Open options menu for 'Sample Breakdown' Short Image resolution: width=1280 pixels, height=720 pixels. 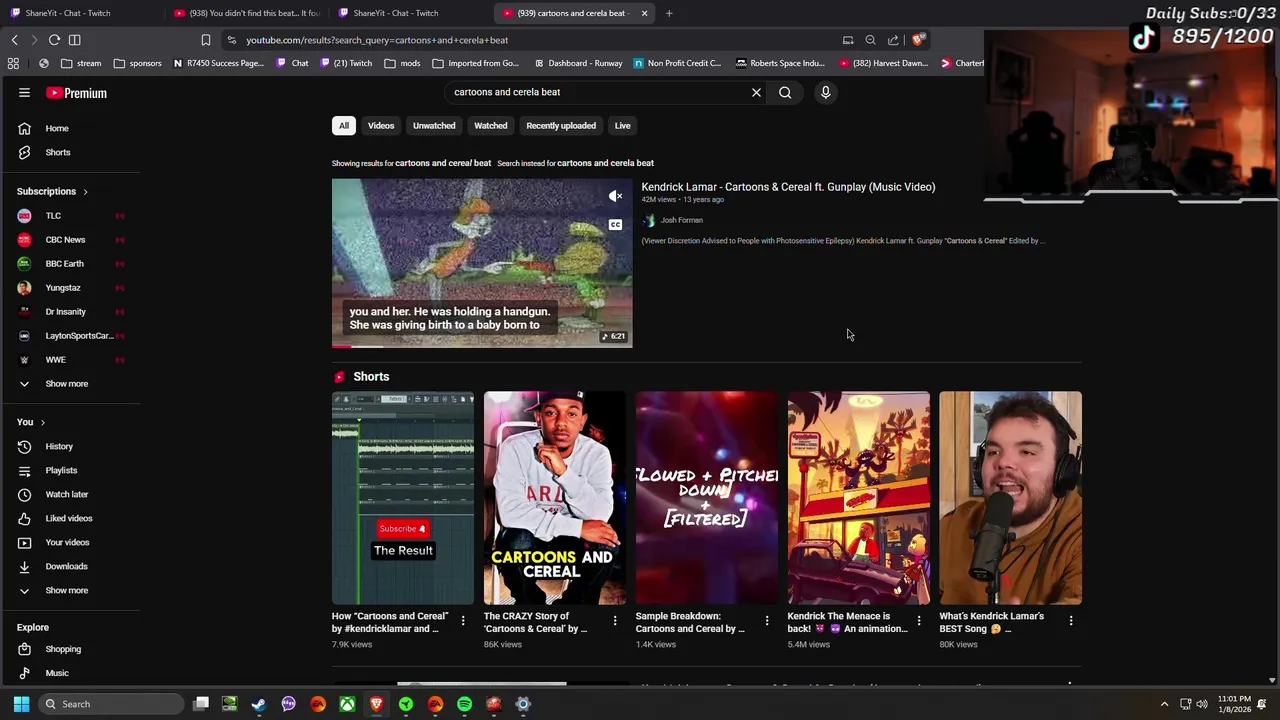tap(766, 621)
